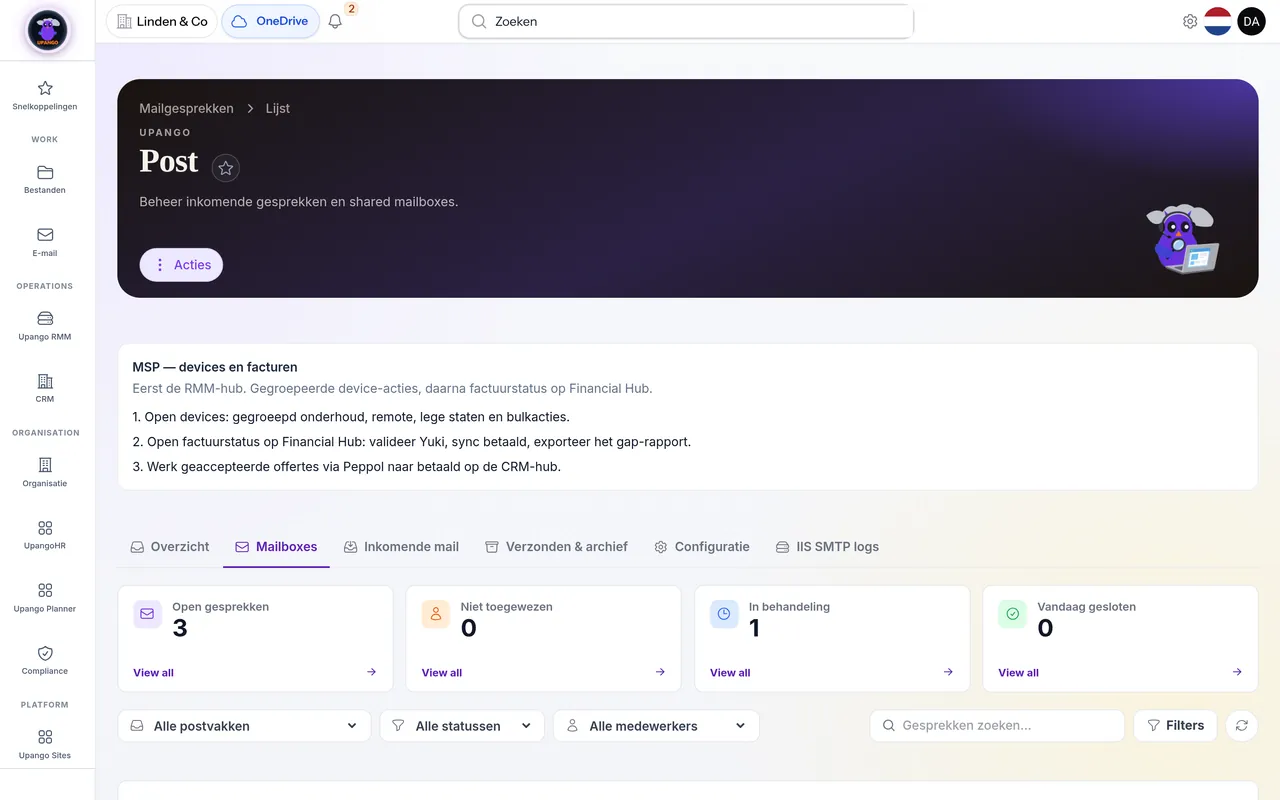Refresh the conversations list
Image resolution: width=1280 pixels, height=800 pixels.
point(1242,726)
